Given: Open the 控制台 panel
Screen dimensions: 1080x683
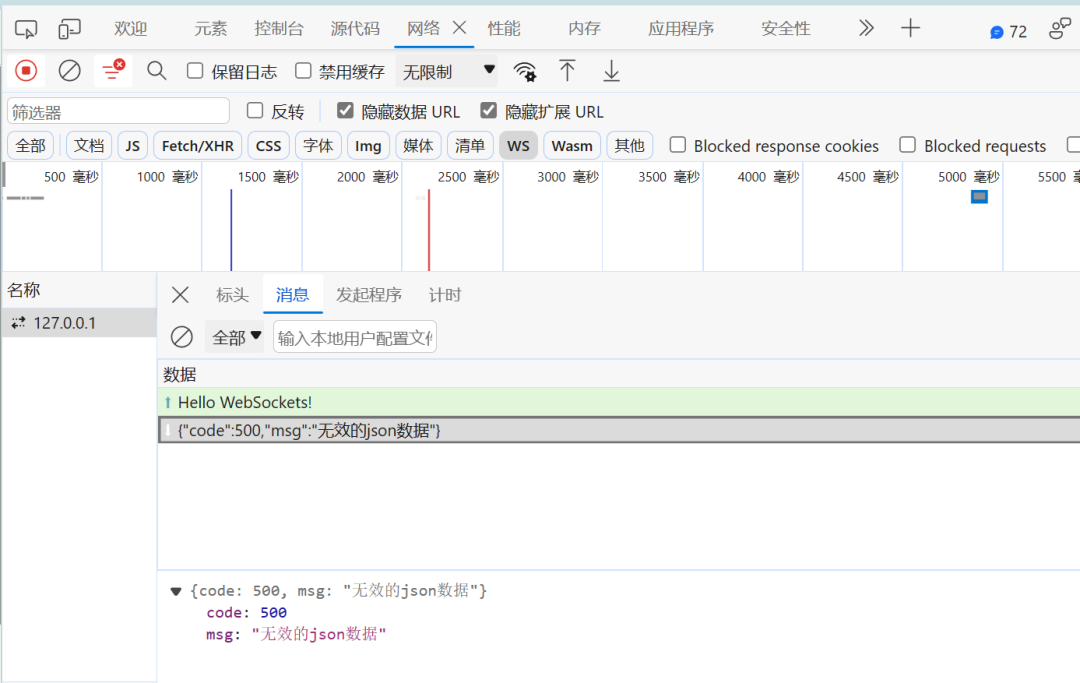Looking at the screenshot, I should pos(279,28).
